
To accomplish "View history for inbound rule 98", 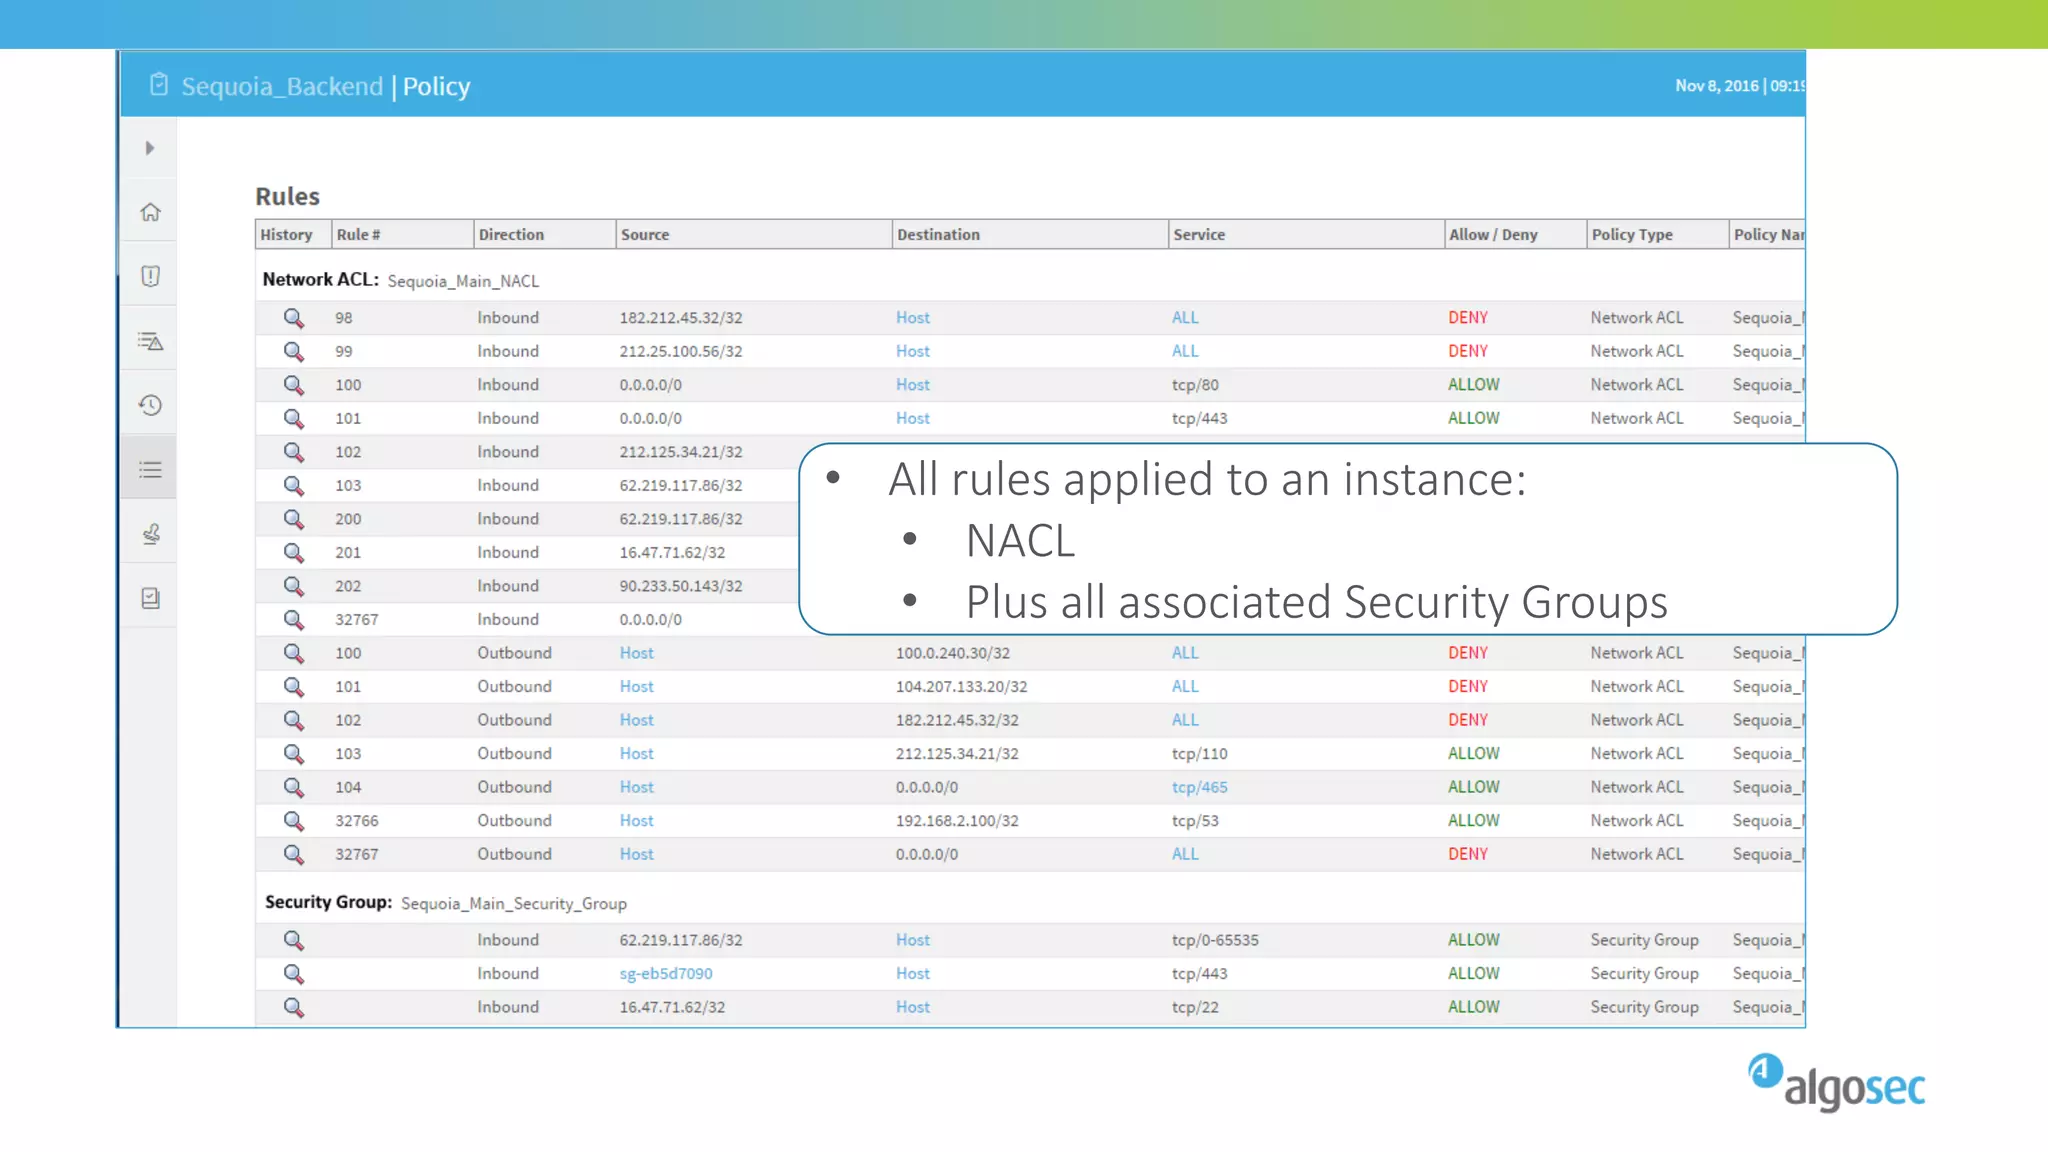I will point(293,318).
